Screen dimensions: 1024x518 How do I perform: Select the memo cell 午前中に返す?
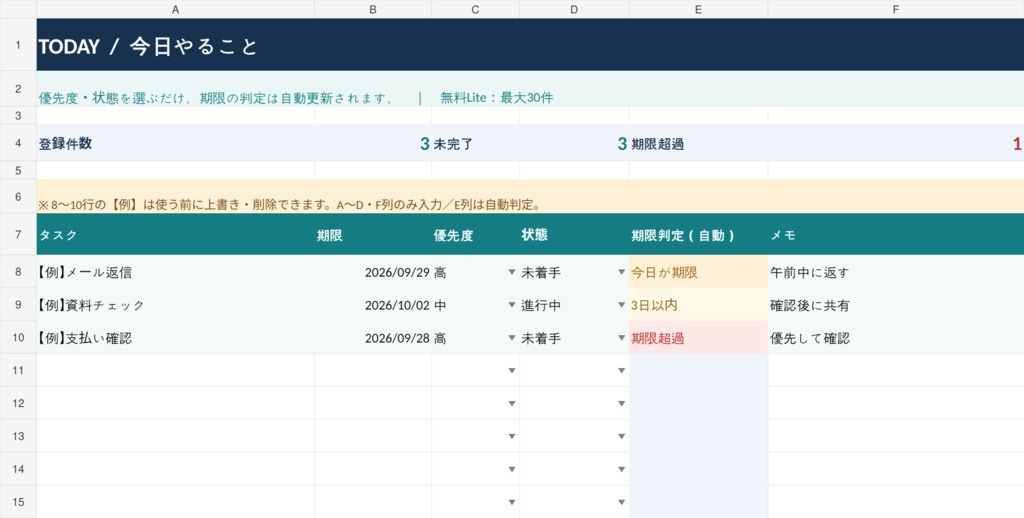[x=896, y=272]
